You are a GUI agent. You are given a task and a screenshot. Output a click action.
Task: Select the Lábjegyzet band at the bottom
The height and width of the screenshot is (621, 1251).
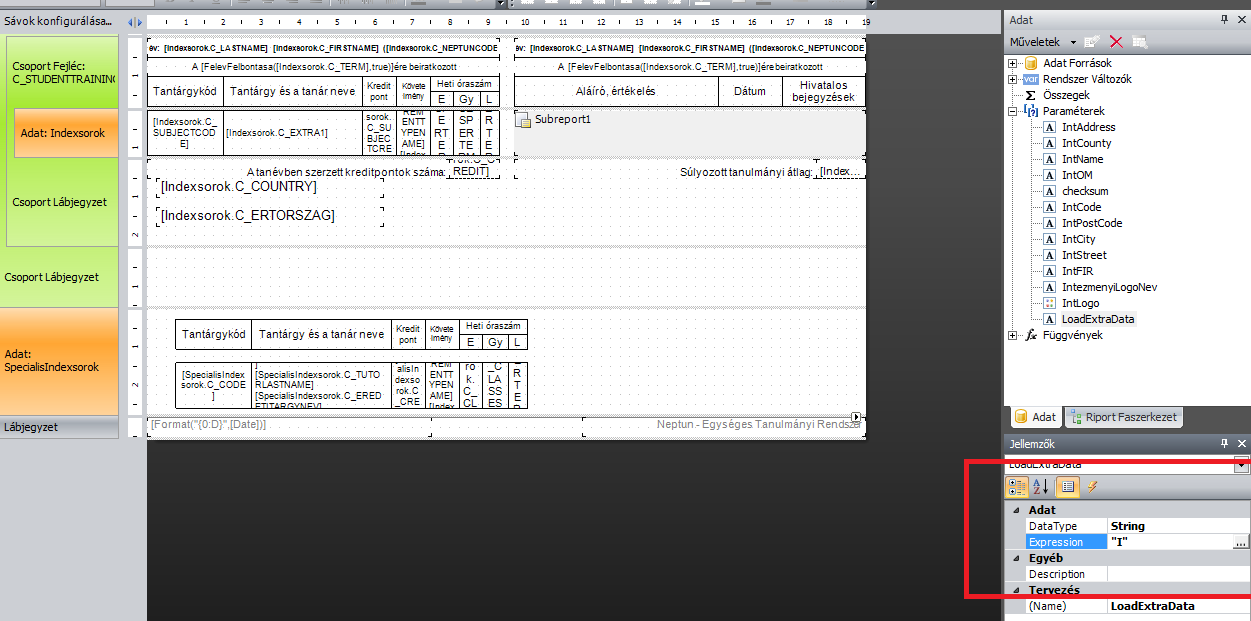point(59,427)
